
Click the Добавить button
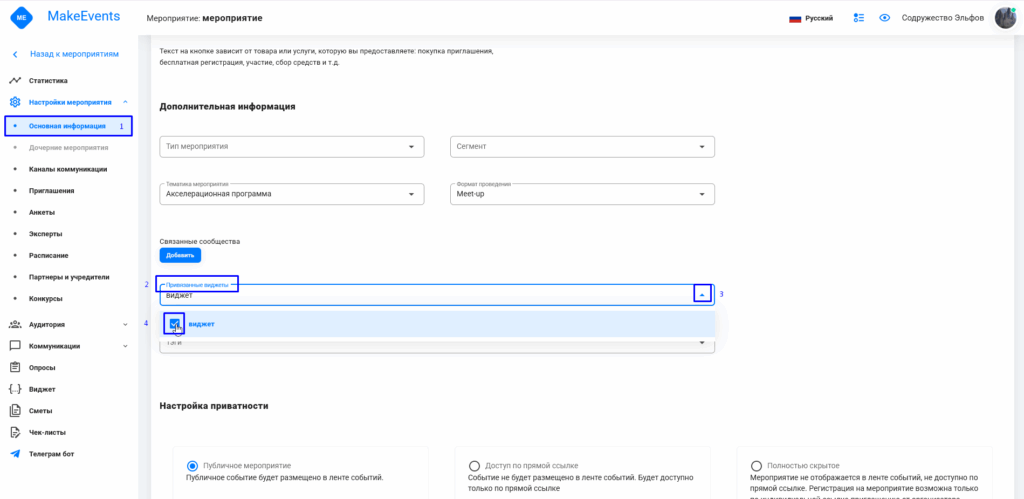pos(180,256)
